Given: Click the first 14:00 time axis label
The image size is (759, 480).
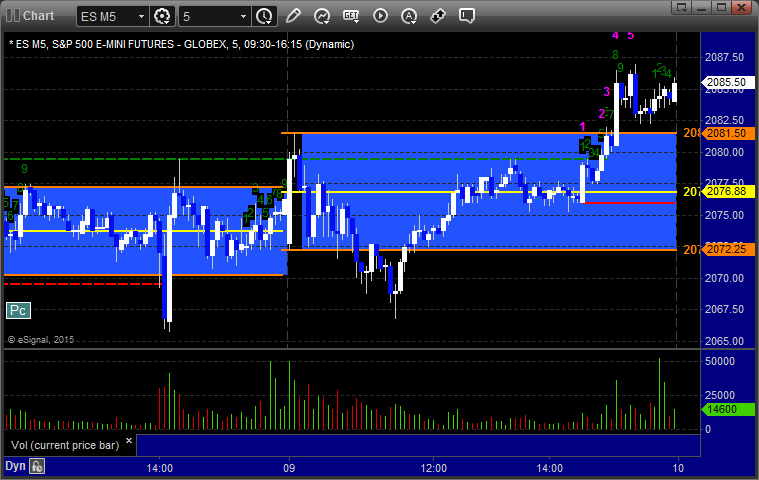Looking at the screenshot, I should coord(160,468).
